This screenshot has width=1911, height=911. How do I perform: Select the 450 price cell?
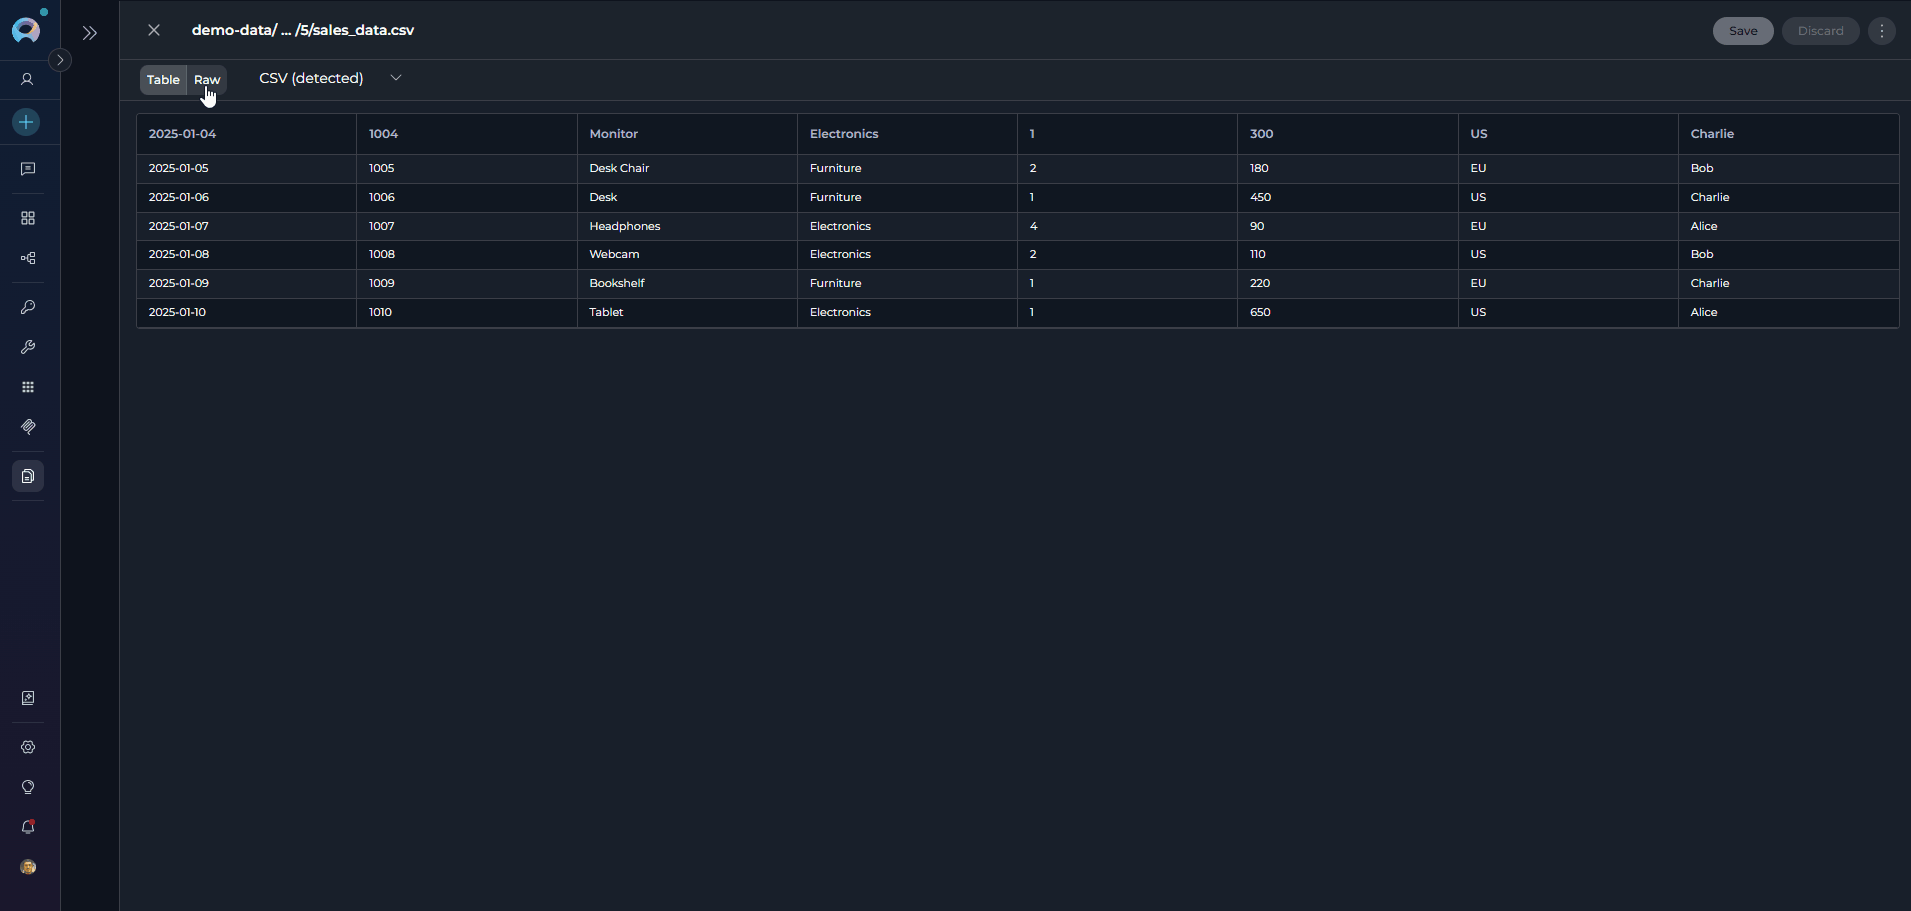tap(1348, 198)
